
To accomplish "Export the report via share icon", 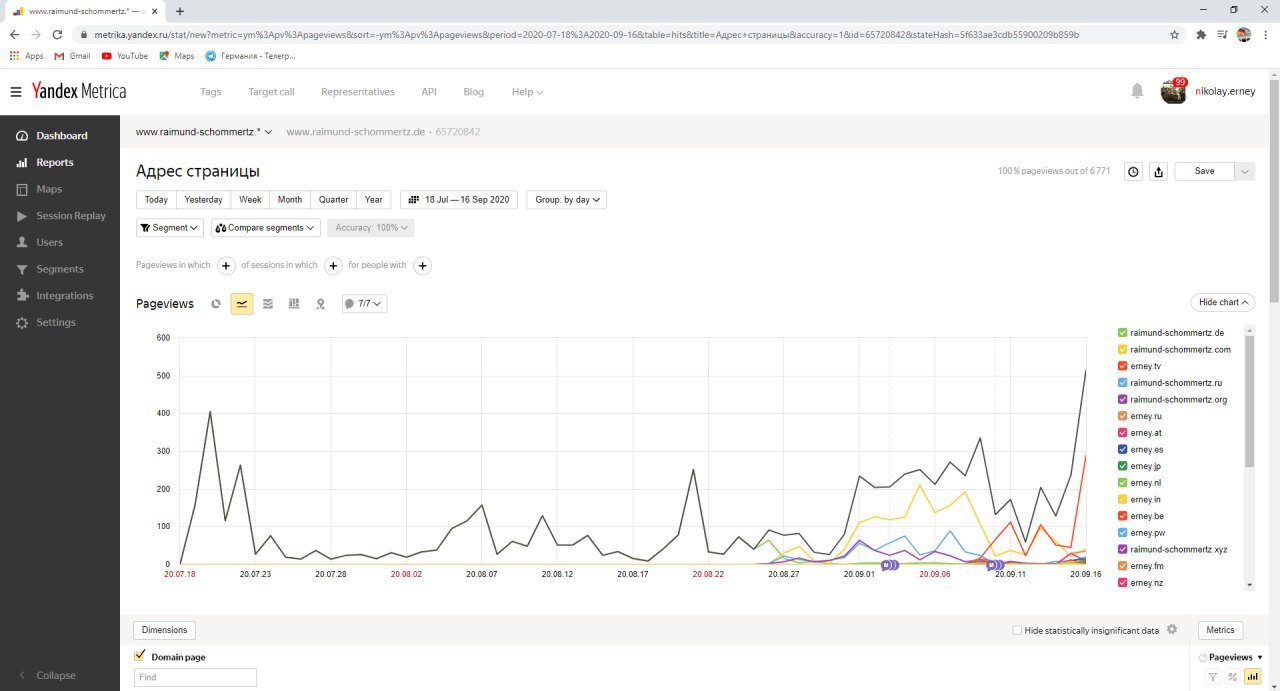I will point(1158,171).
